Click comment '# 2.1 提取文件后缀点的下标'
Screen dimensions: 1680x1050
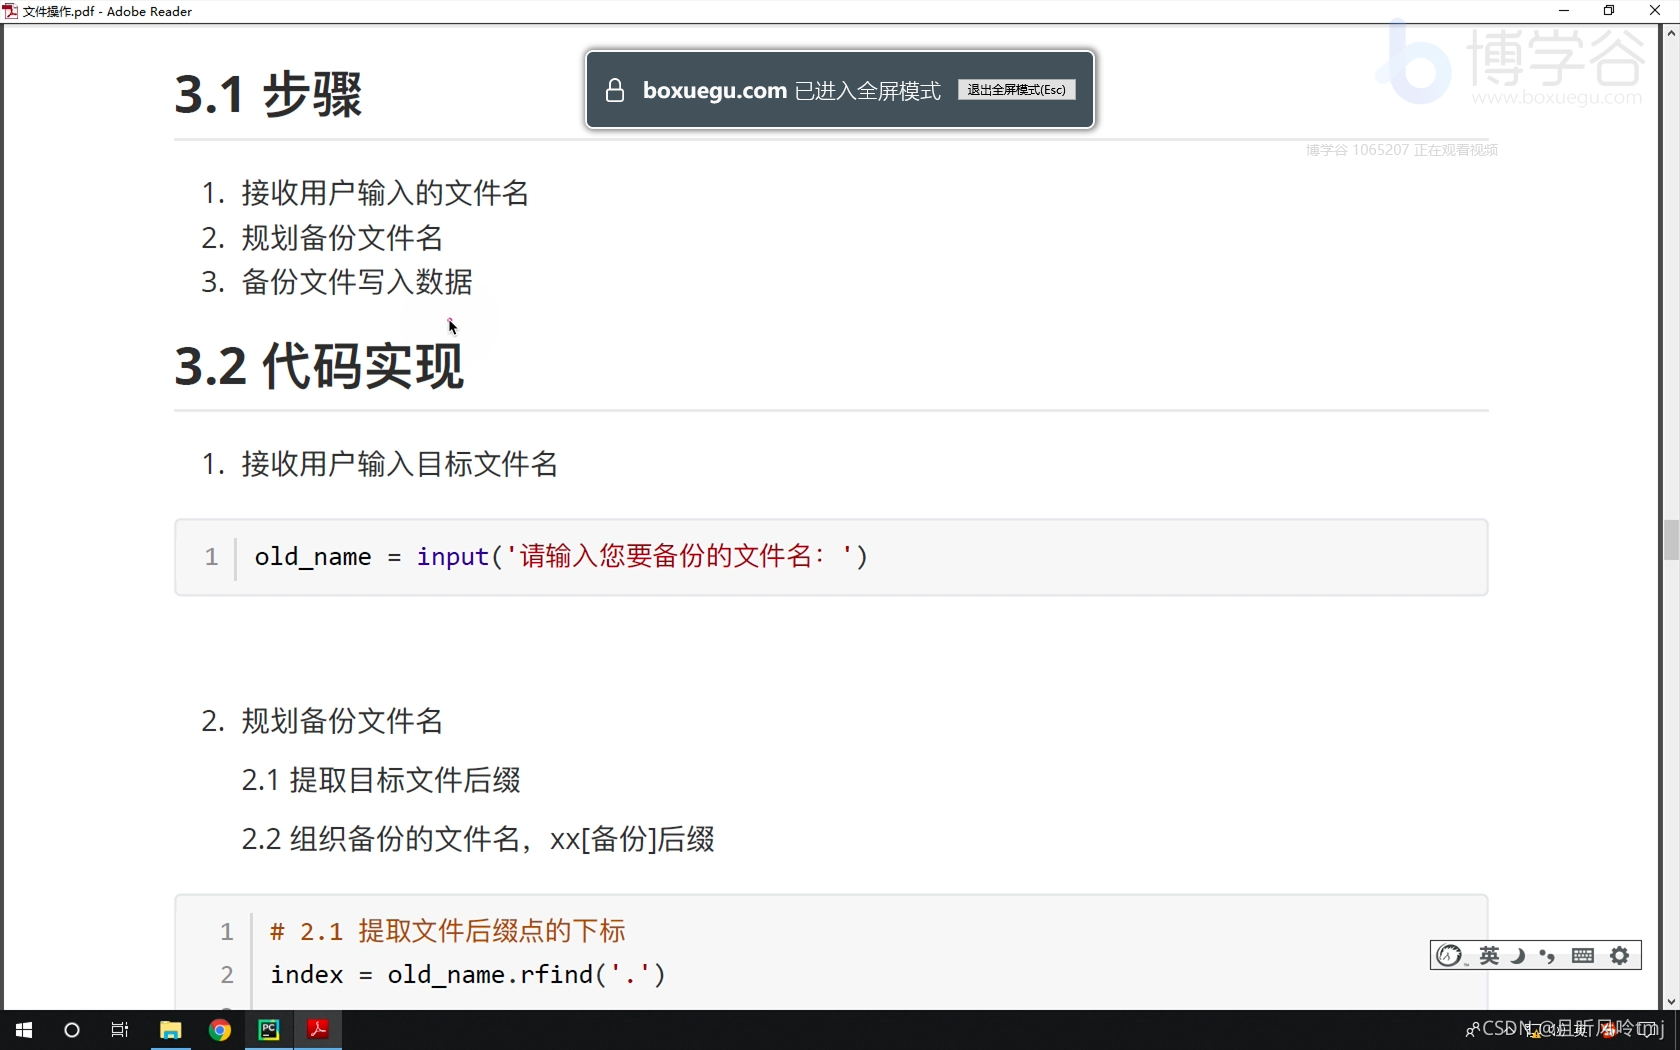448,931
